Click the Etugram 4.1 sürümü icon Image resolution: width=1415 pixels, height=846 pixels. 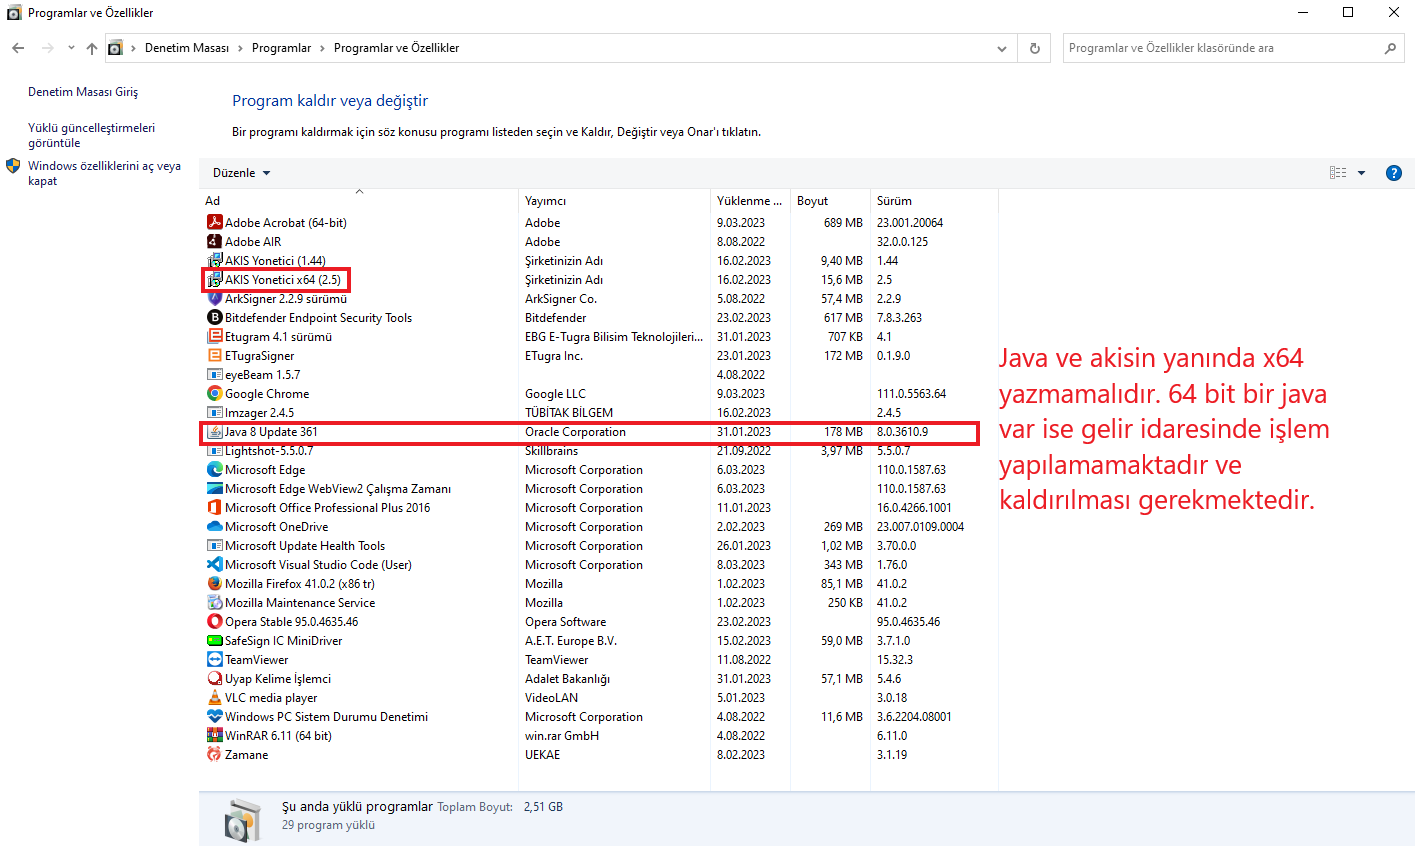214,336
